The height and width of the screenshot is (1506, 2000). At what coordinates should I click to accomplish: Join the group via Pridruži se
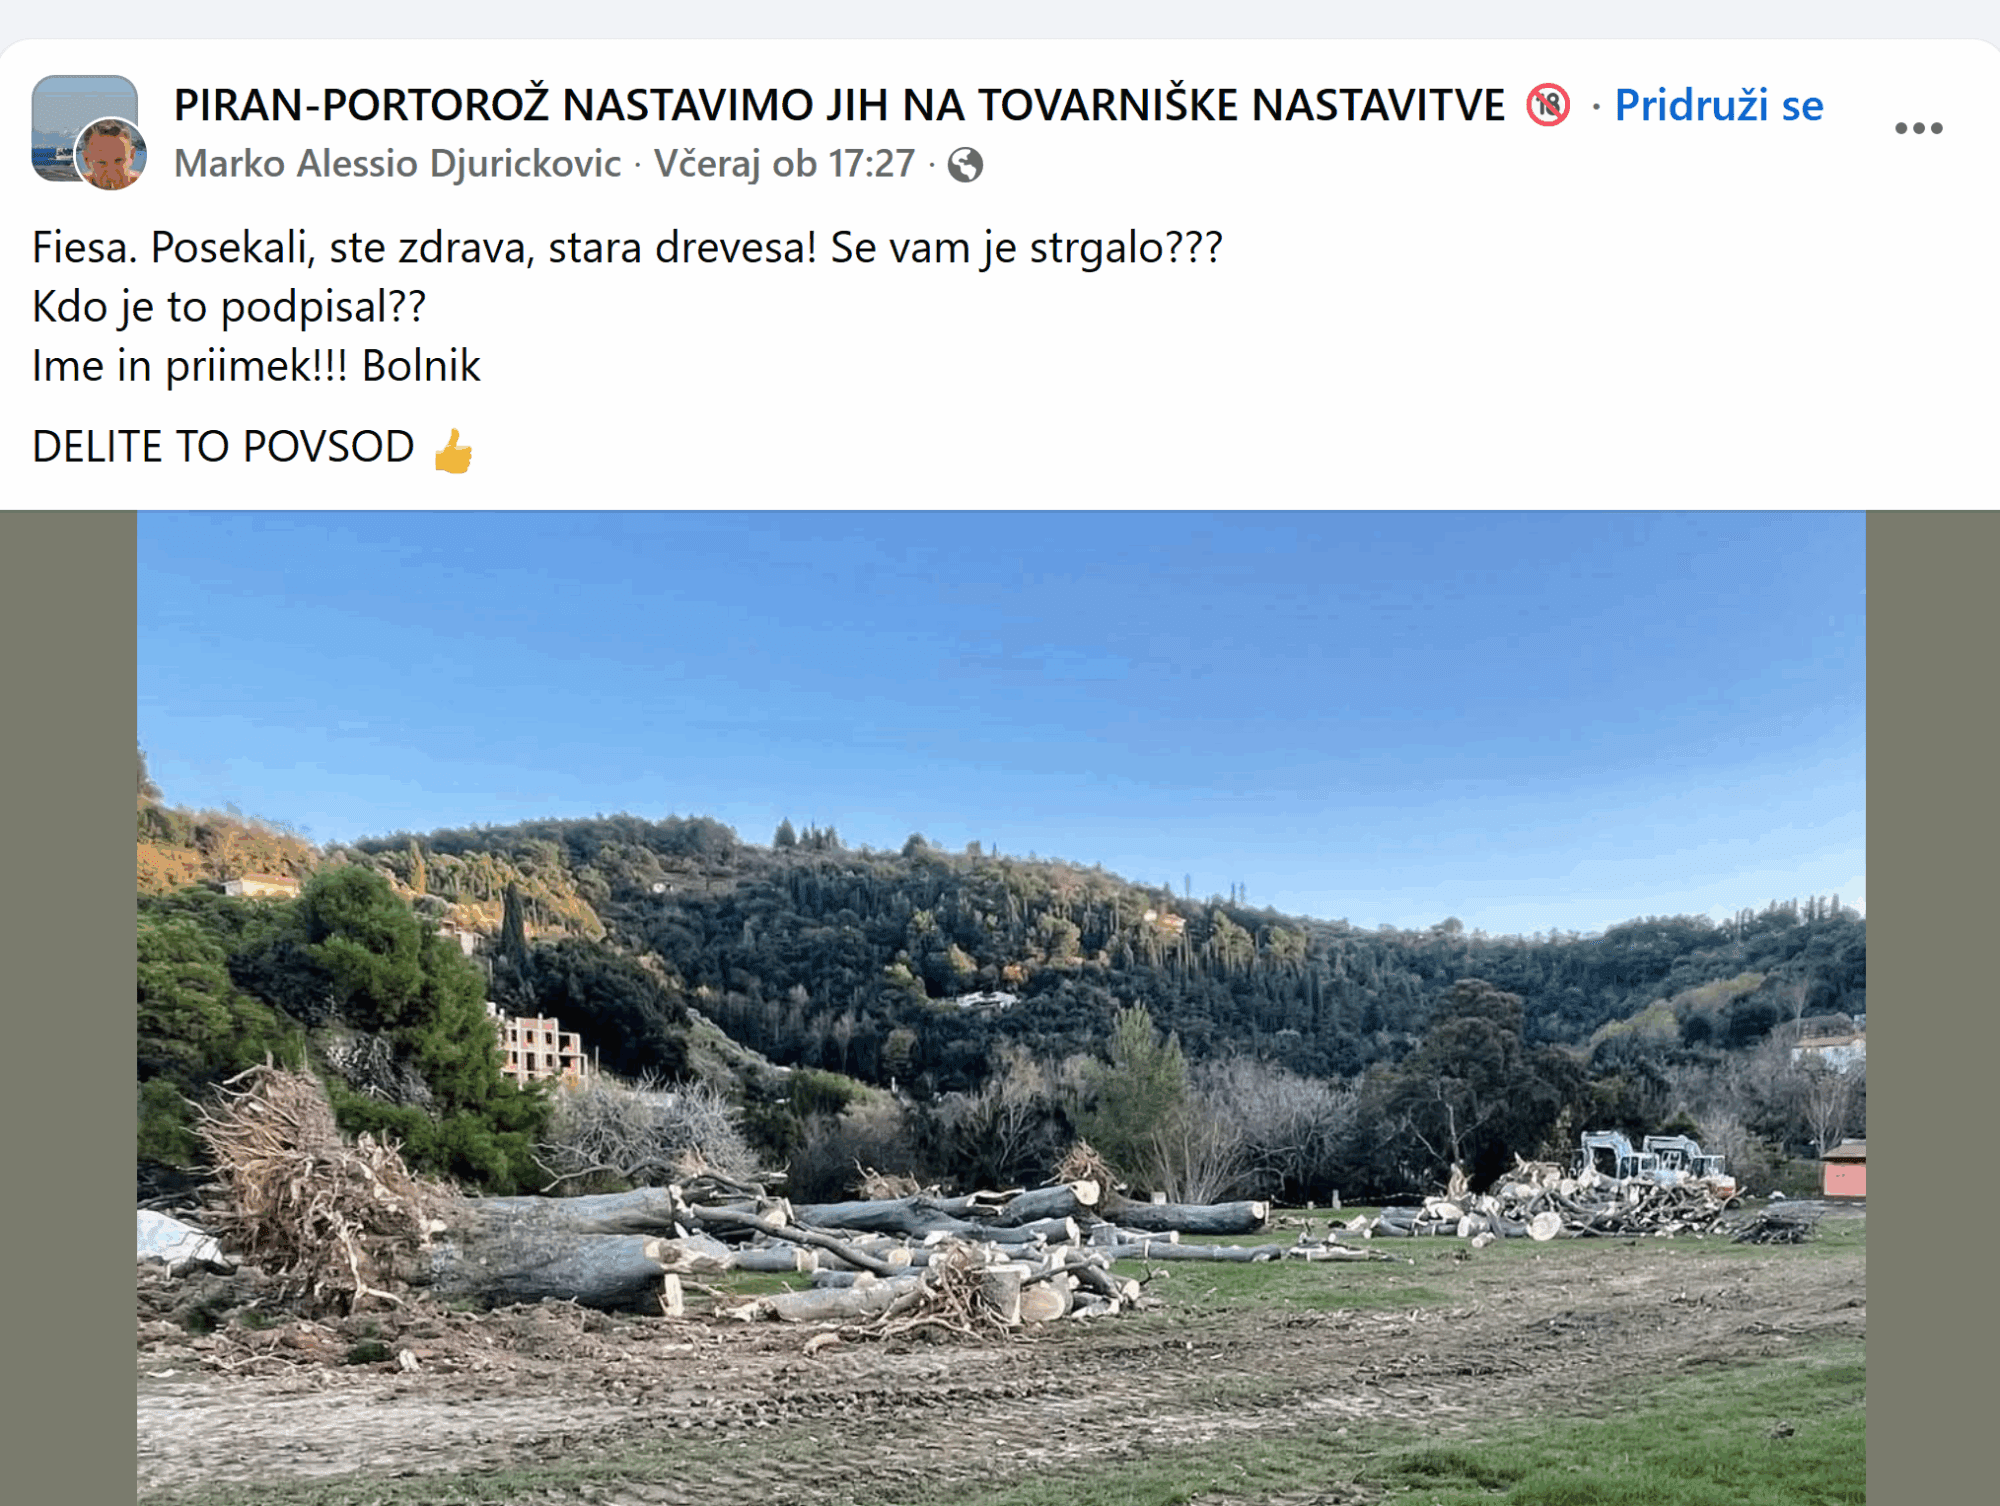pyautogui.click(x=1718, y=105)
